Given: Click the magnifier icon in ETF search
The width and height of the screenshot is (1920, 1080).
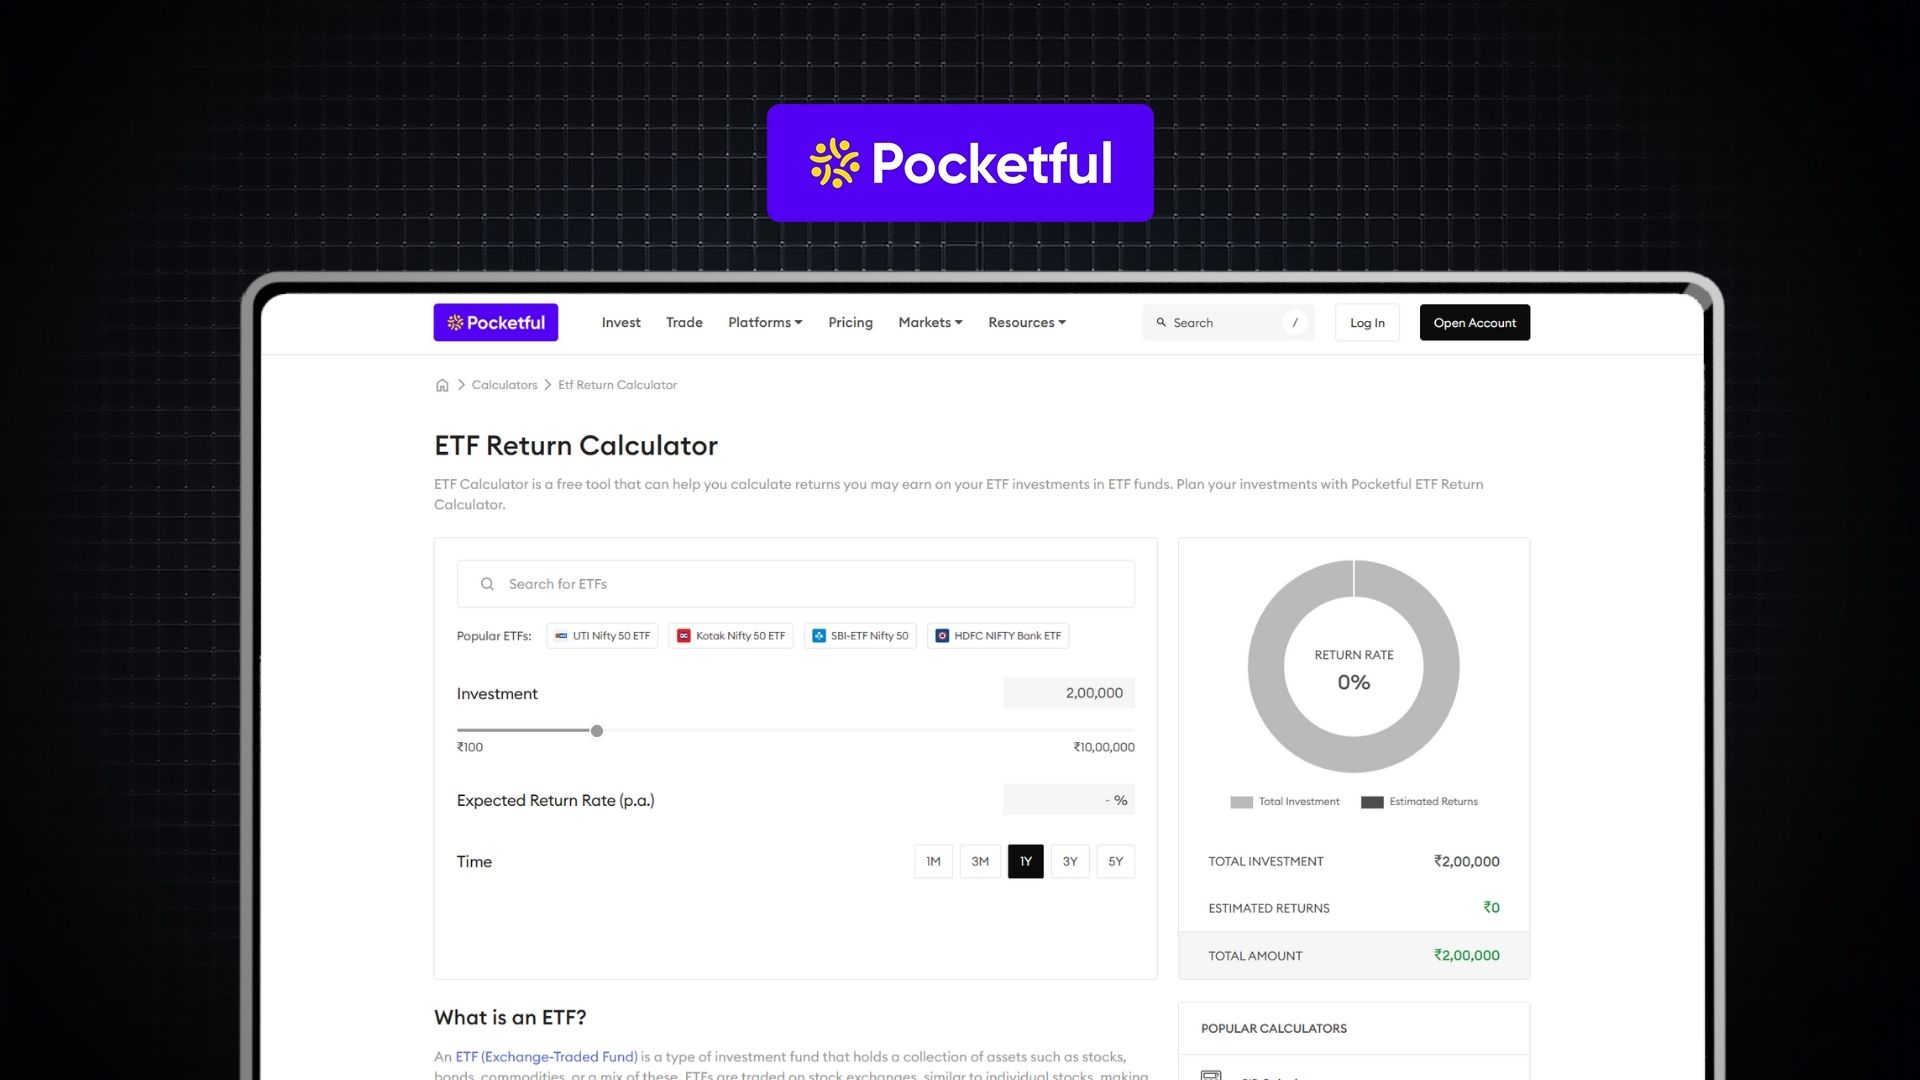Looking at the screenshot, I should click(x=487, y=584).
